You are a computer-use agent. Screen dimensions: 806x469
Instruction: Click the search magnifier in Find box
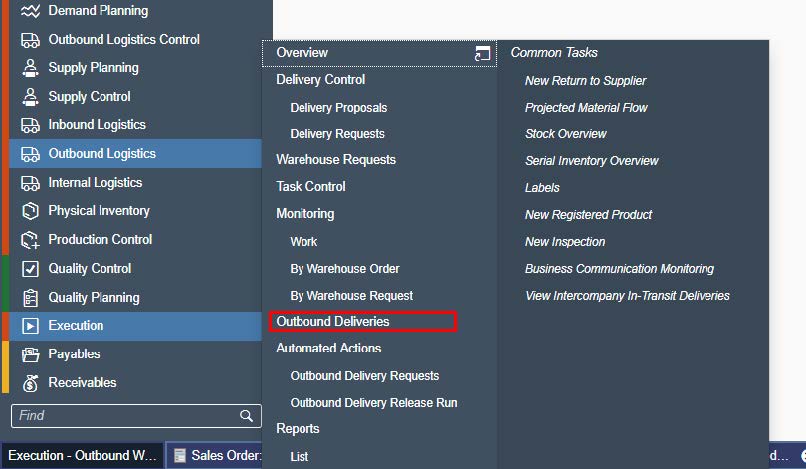(247, 416)
